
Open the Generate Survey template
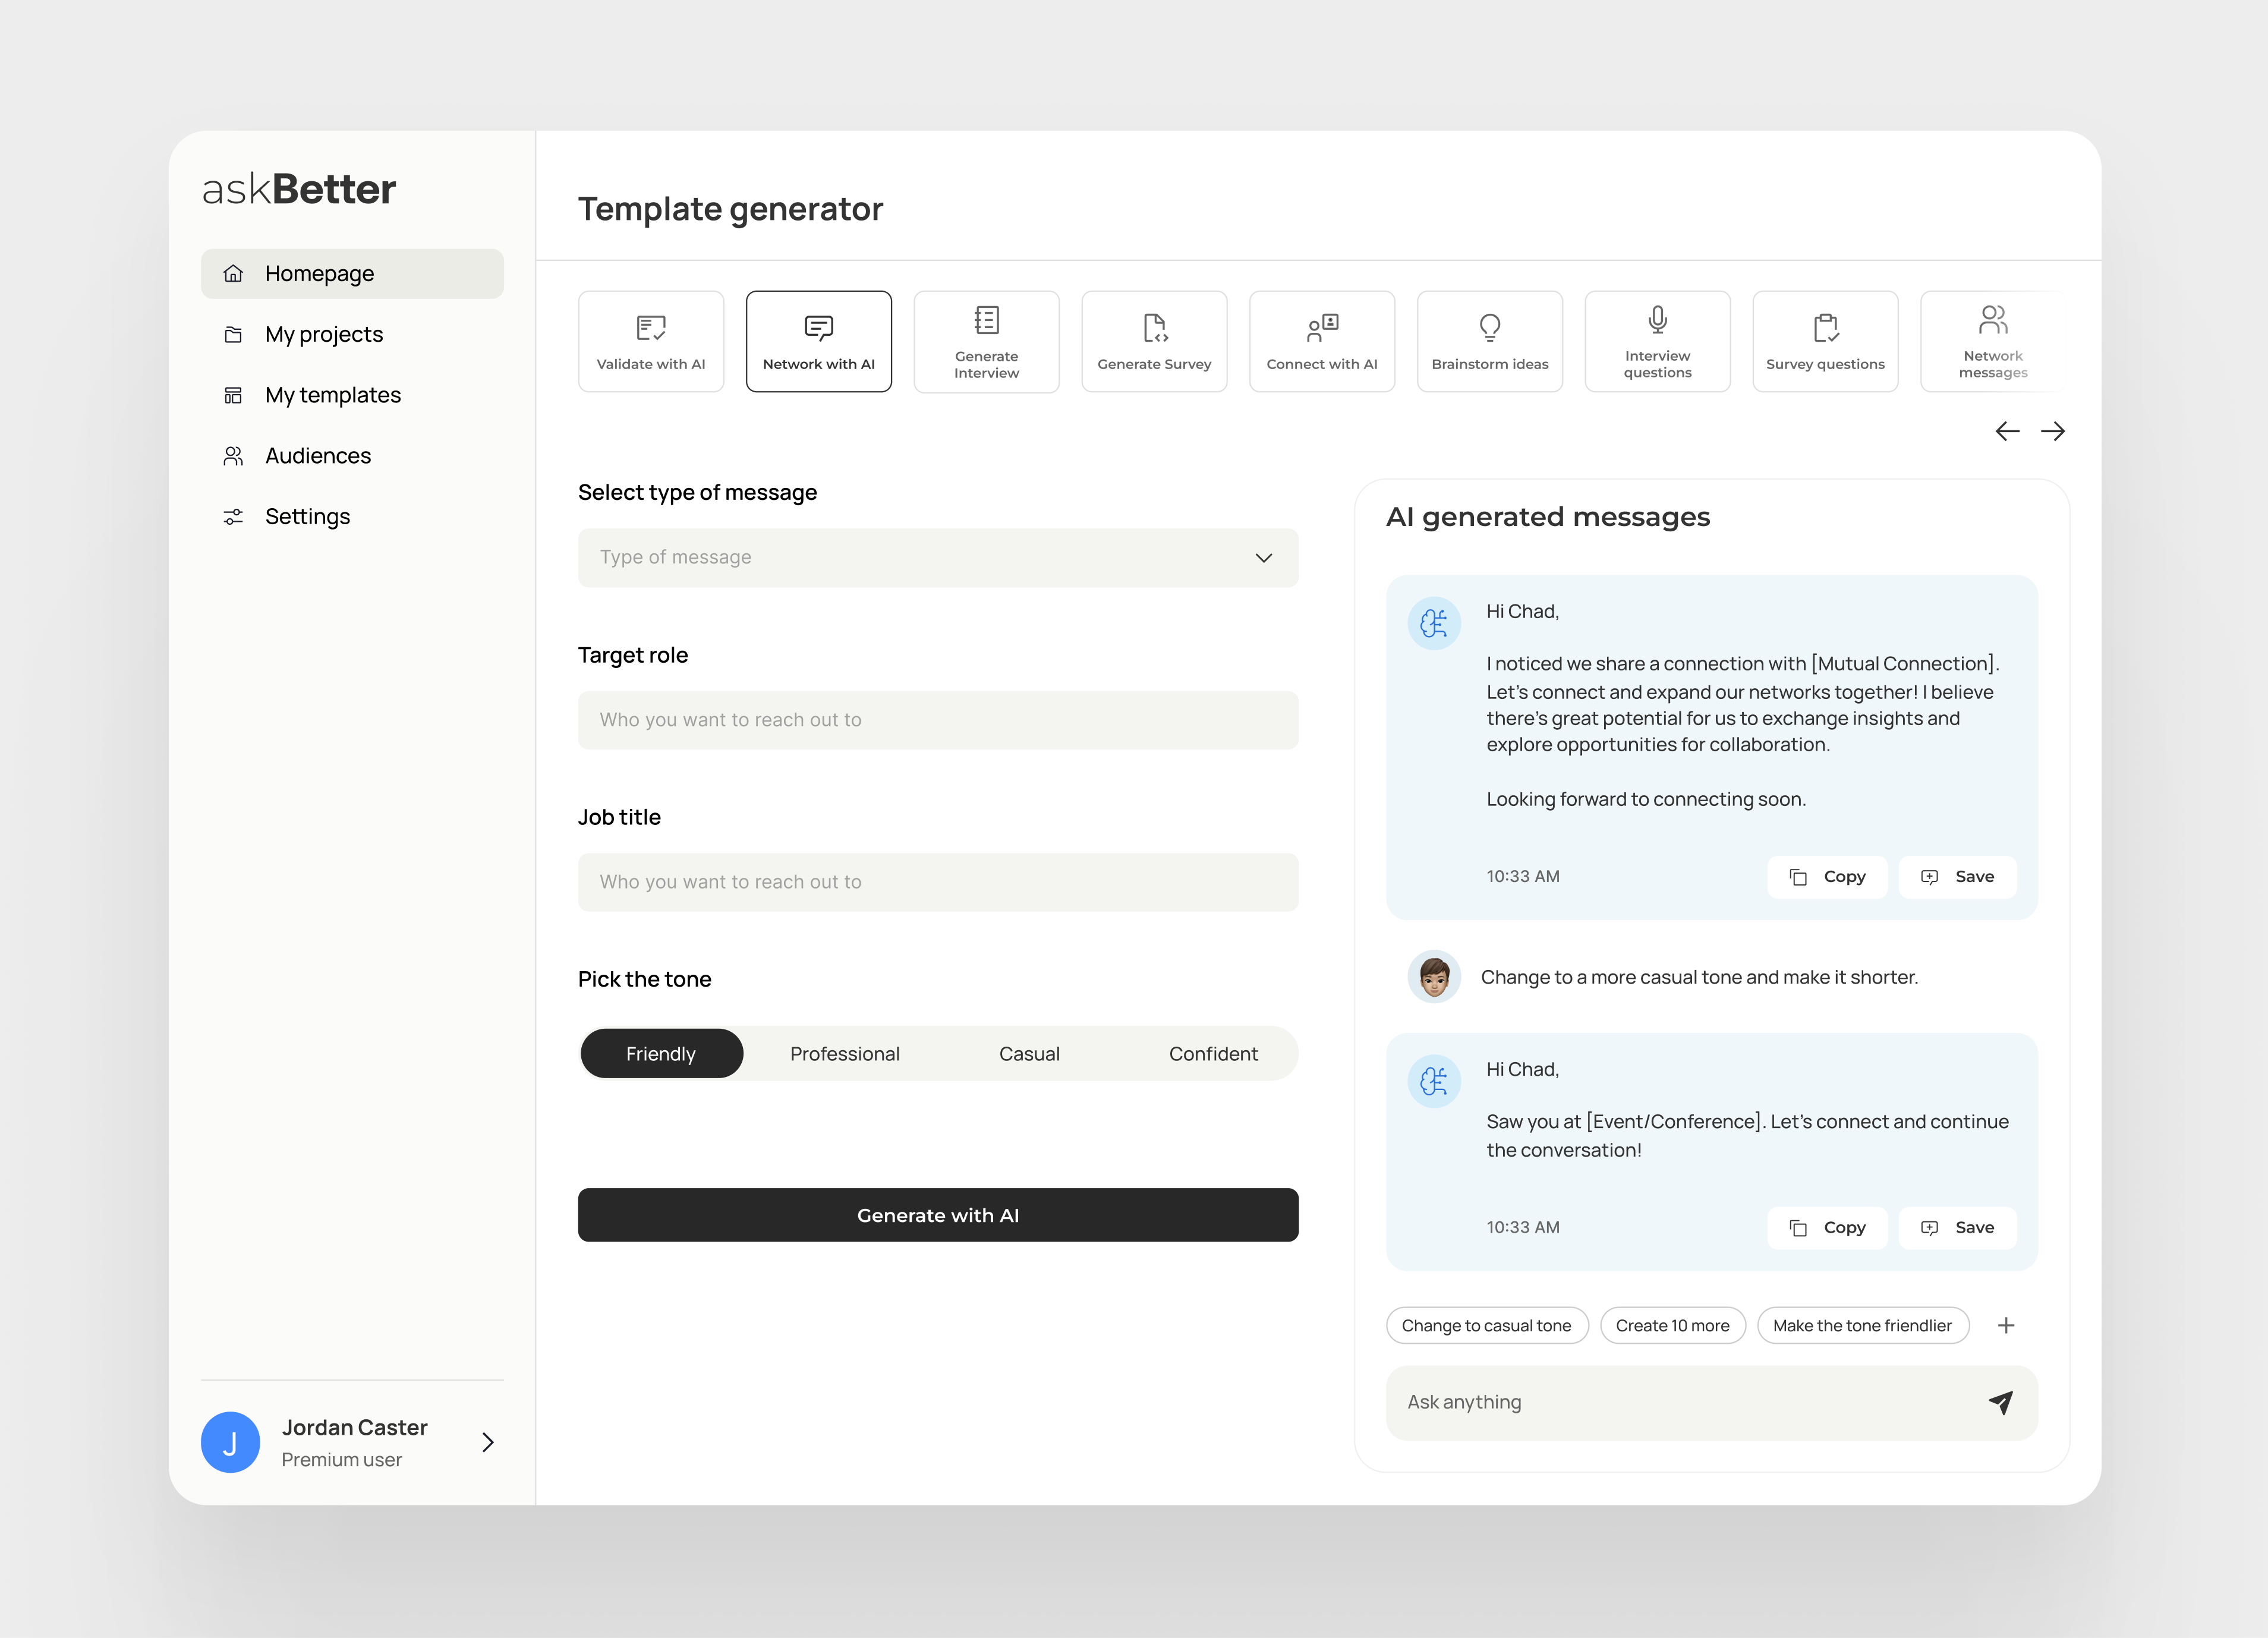tap(1154, 342)
